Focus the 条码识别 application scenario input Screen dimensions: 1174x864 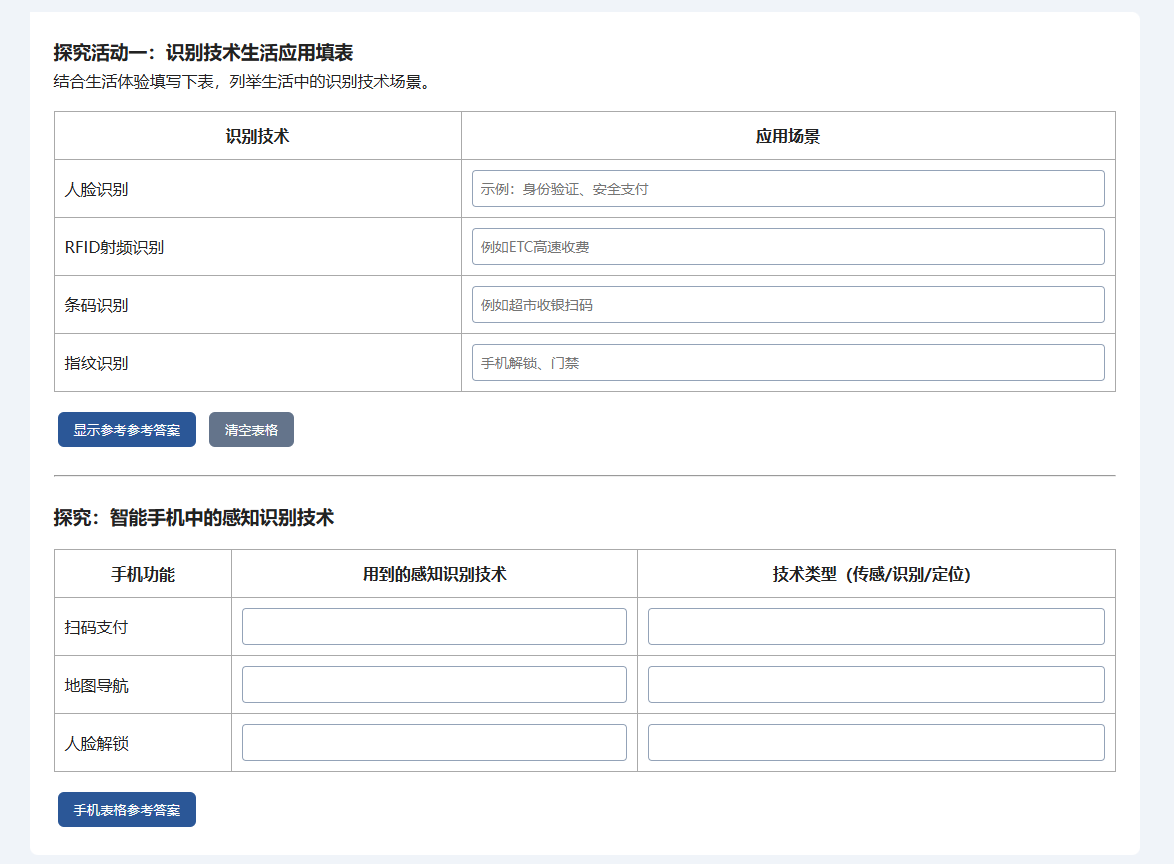(x=788, y=305)
